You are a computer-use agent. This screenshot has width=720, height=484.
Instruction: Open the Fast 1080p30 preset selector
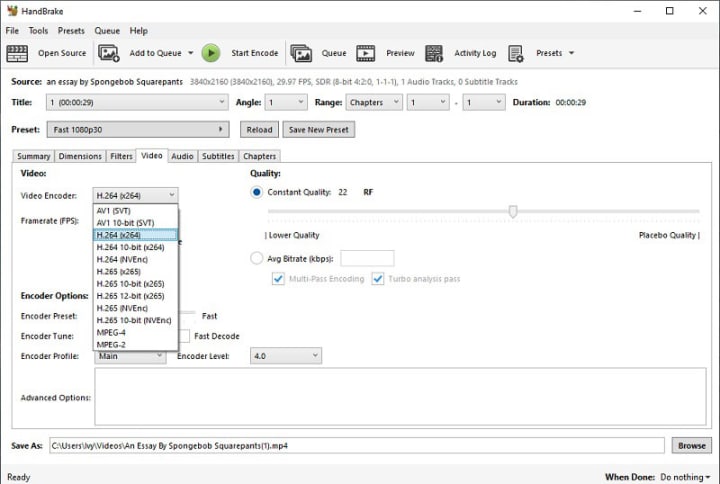[x=138, y=129]
